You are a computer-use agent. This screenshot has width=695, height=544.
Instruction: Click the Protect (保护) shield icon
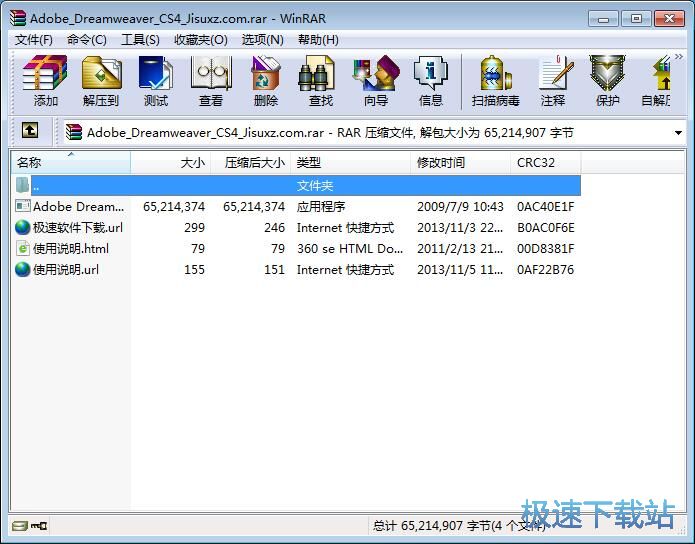607,81
